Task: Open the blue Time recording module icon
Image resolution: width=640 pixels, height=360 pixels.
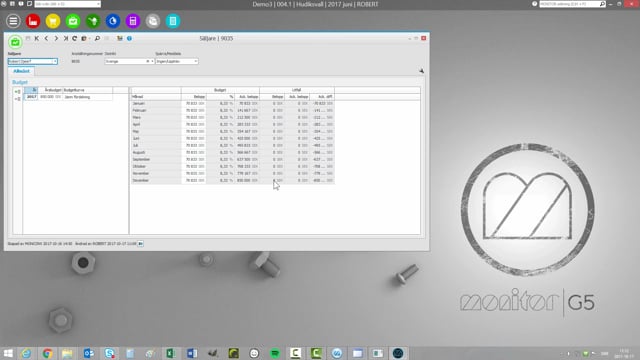Action: (x=113, y=21)
